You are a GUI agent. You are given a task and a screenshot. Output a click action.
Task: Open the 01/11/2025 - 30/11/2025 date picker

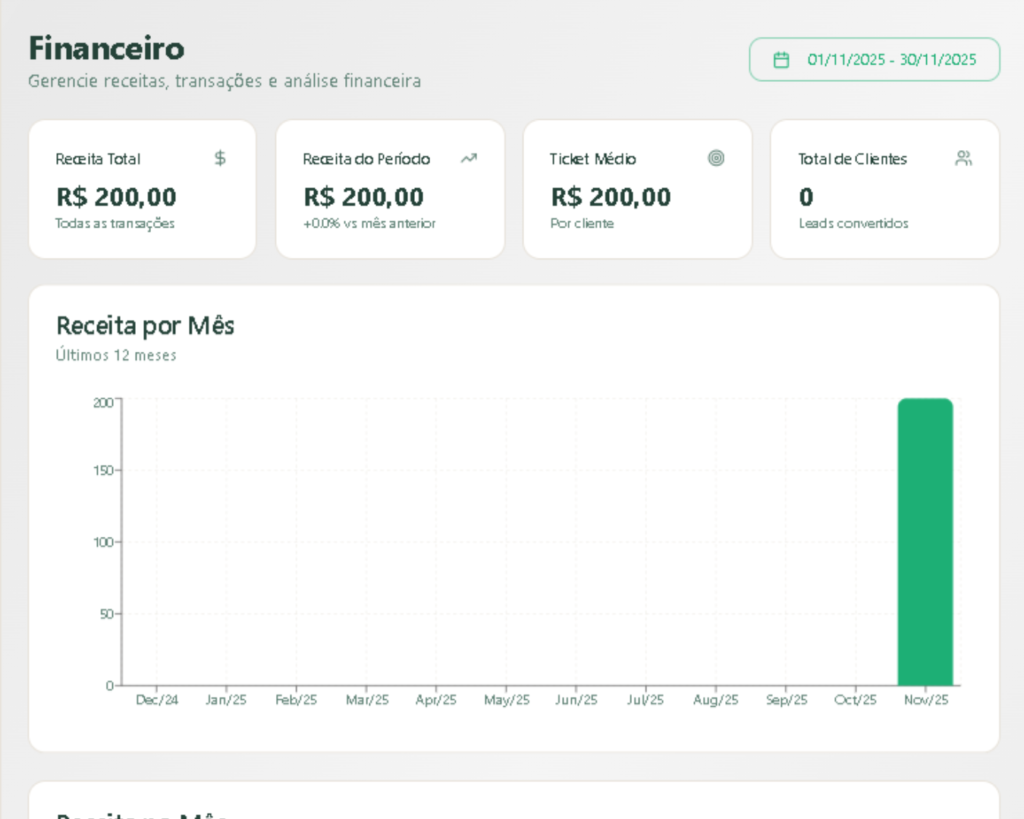click(x=874, y=60)
